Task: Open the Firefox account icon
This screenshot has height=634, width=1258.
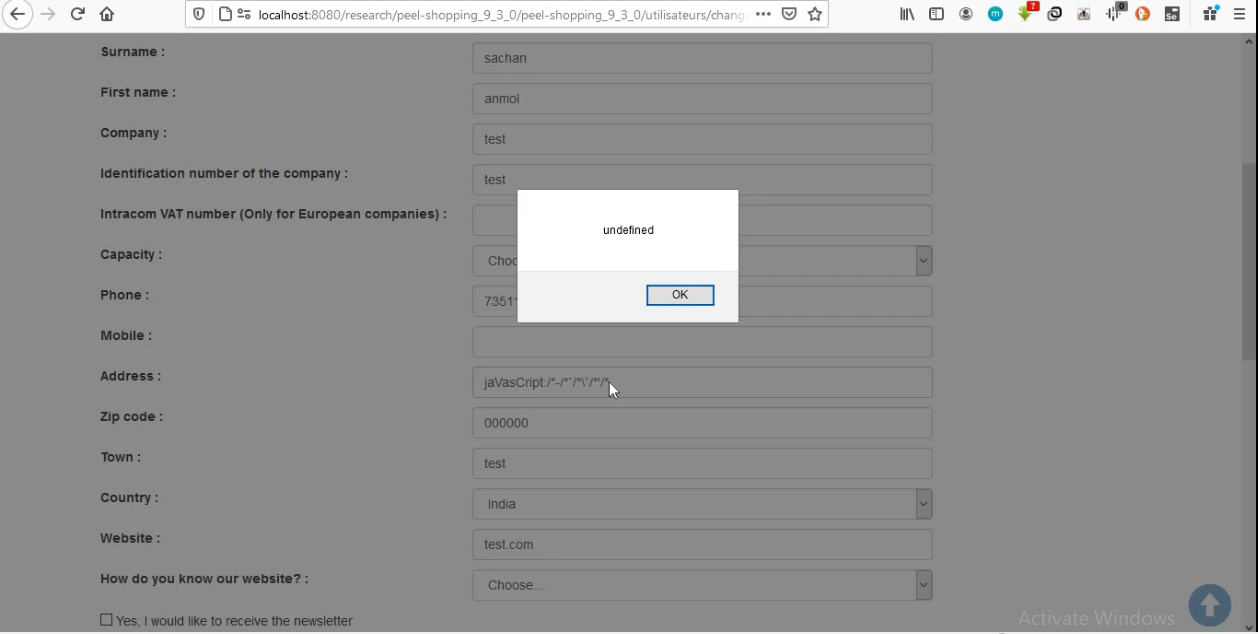Action: [x=965, y=14]
